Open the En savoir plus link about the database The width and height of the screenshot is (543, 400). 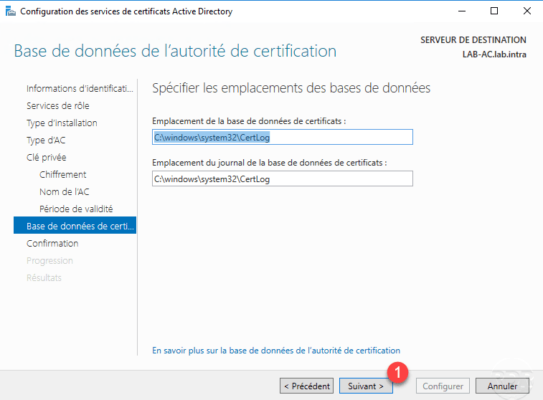(276, 350)
